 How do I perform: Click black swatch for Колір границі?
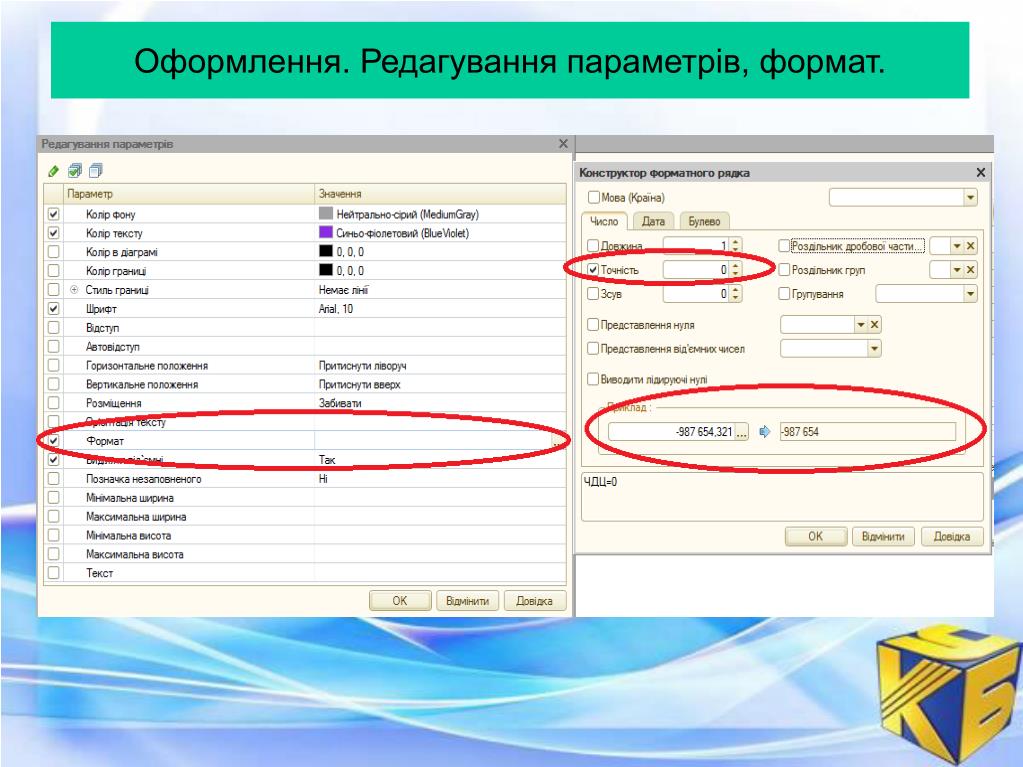(326, 270)
